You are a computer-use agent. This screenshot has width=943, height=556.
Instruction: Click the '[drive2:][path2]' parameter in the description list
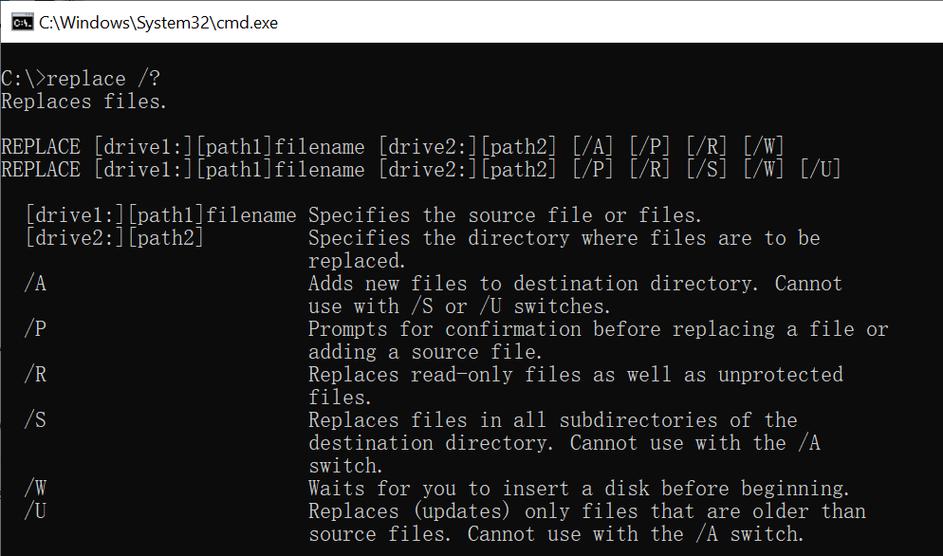coord(114,238)
